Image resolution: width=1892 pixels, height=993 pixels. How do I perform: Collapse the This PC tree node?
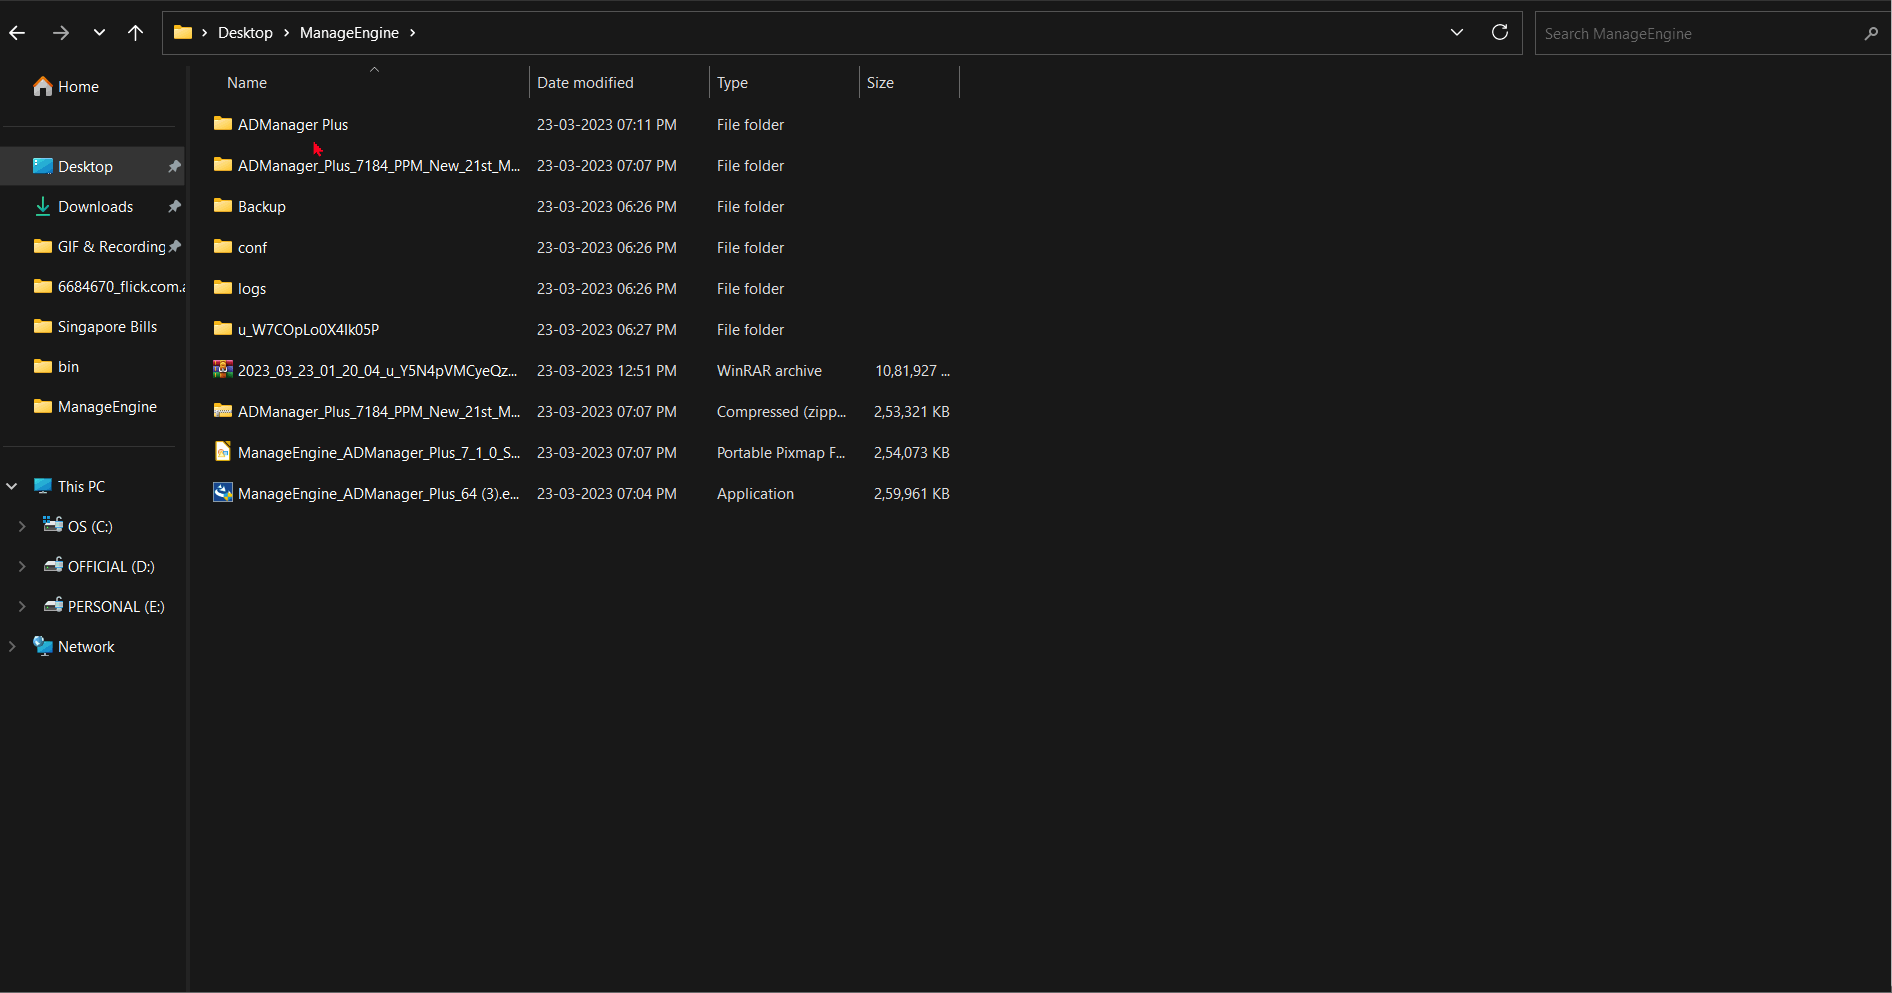click(x=12, y=487)
